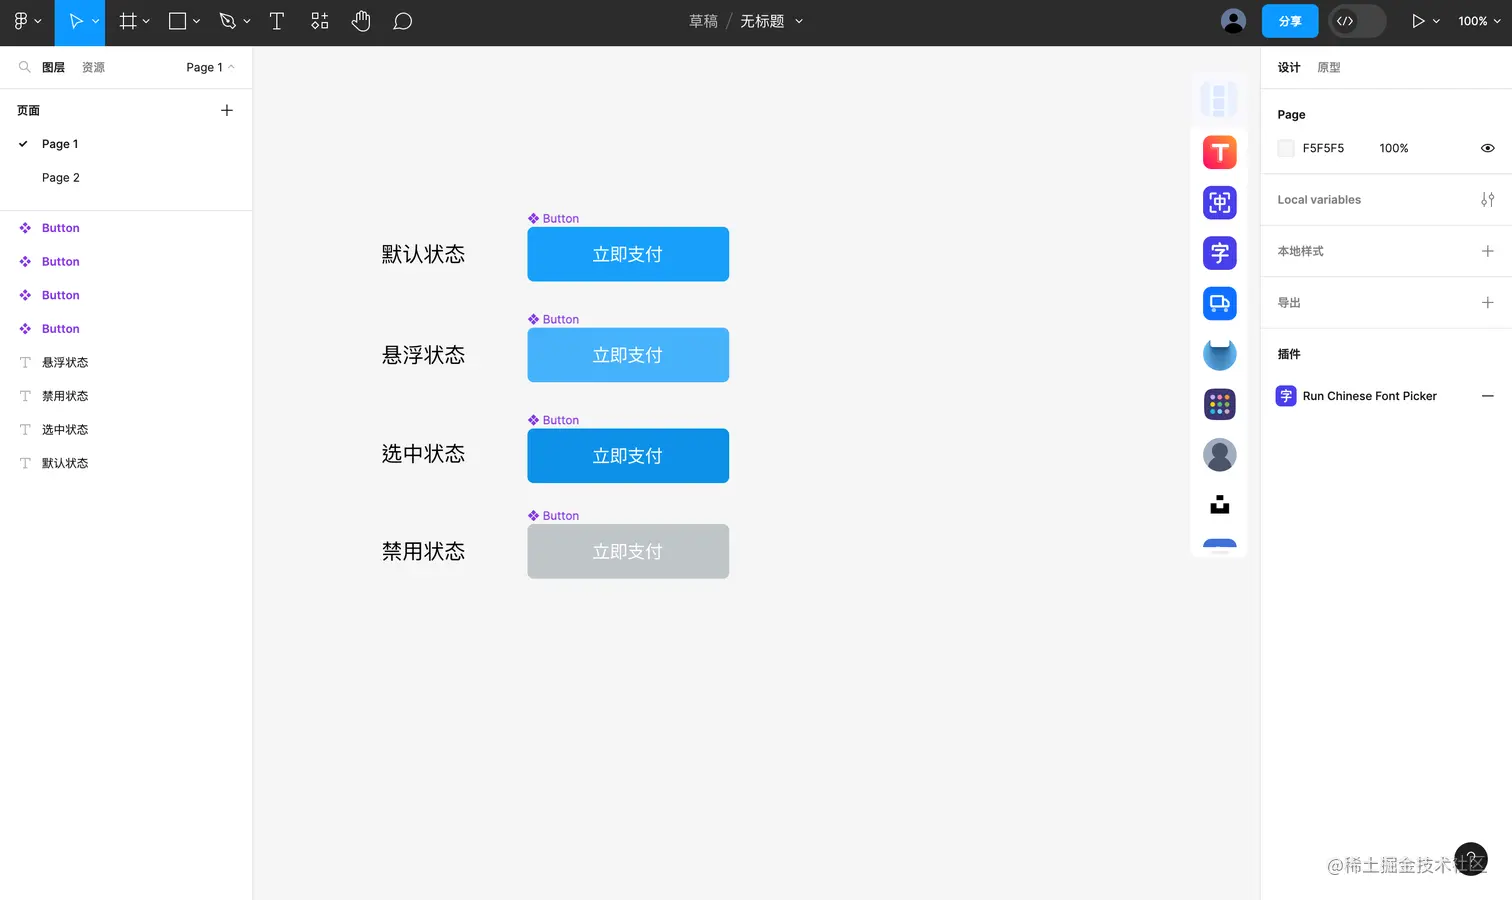This screenshot has width=1512, height=900.
Task: Click the page background color swatch
Action: point(1286,148)
